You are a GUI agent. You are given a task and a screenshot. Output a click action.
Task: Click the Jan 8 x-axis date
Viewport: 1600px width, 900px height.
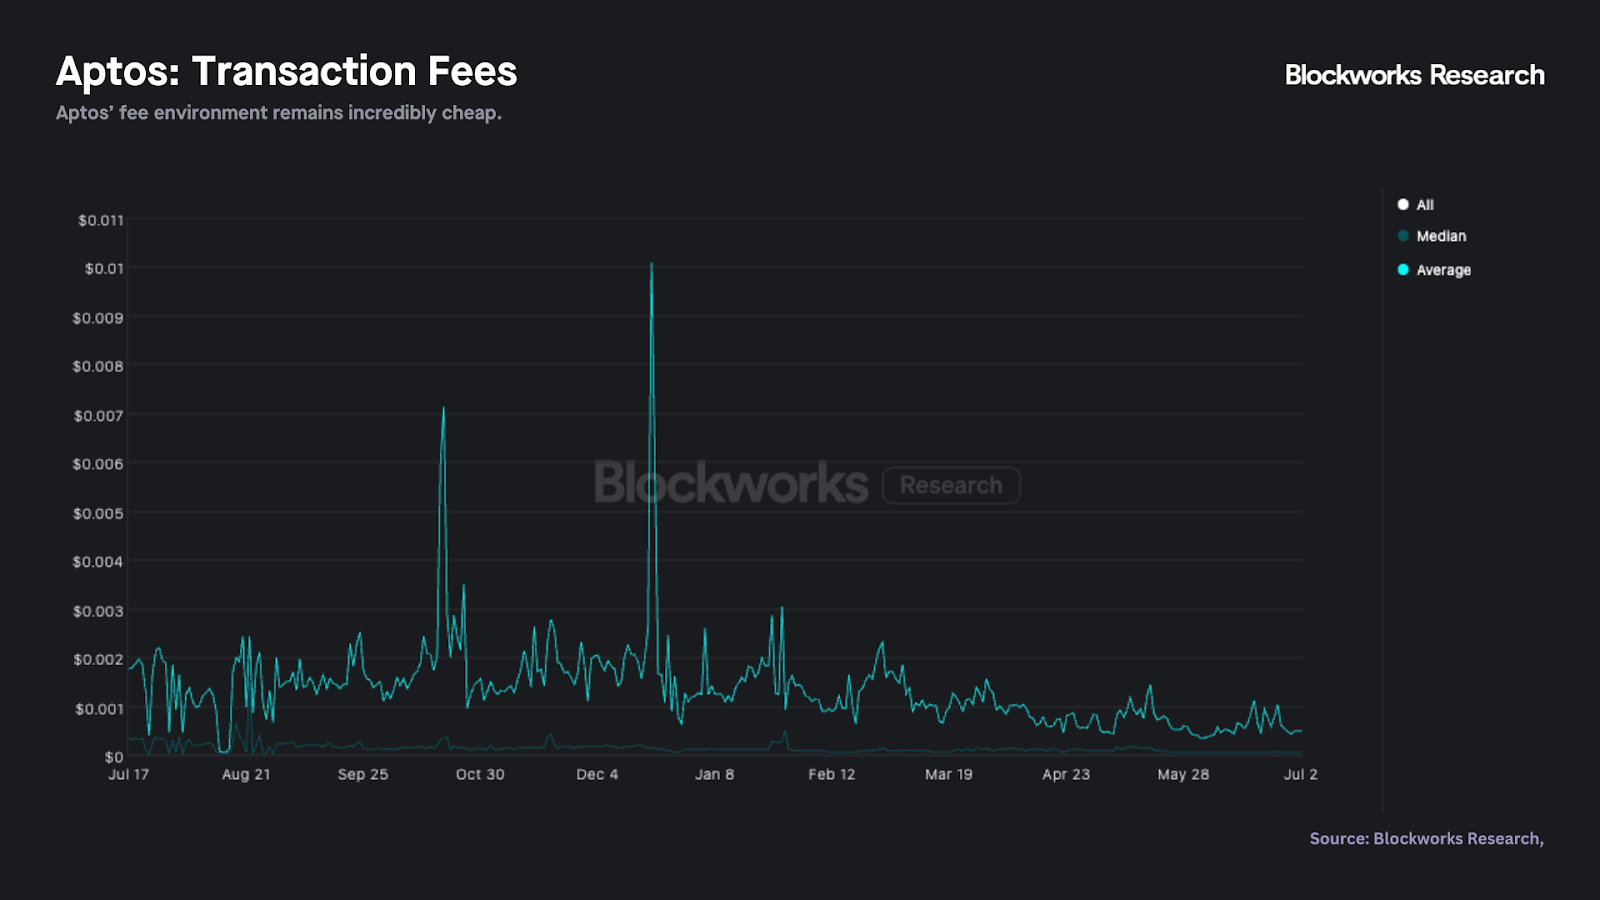click(x=714, y=774)
